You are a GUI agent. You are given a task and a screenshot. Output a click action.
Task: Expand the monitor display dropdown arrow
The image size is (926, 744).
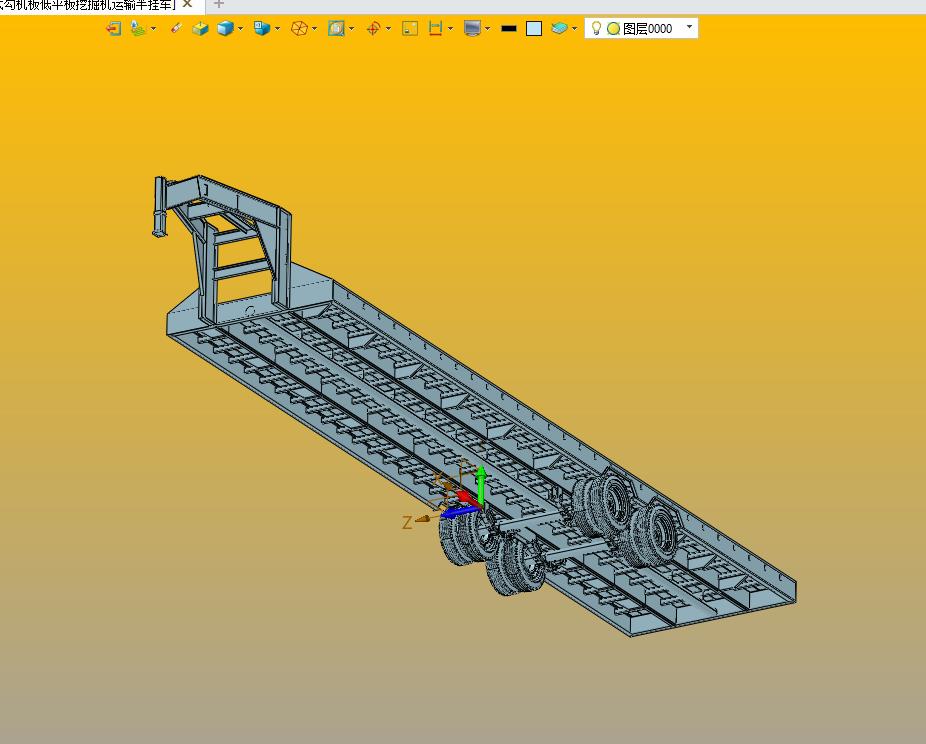(x=487, y=28)
